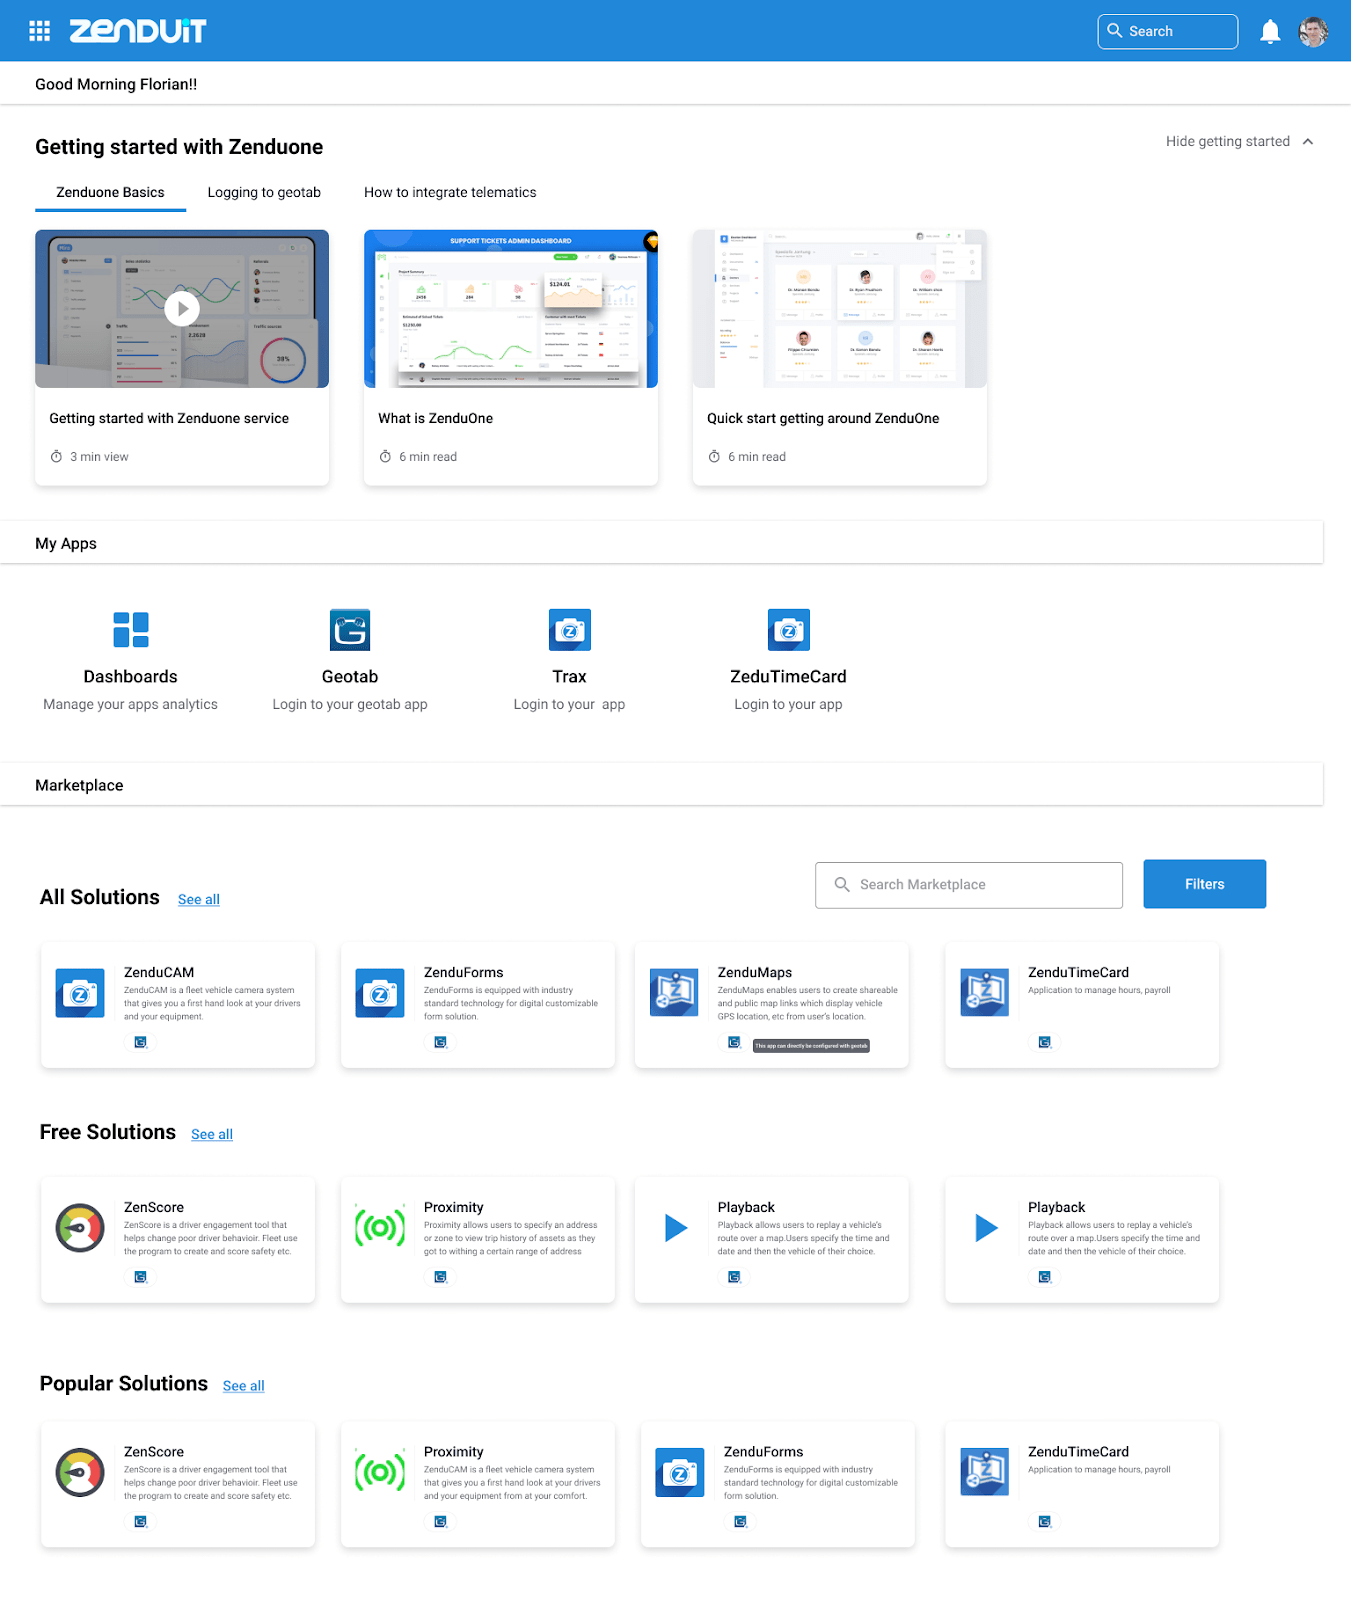Click ZenduForms camera icon in Popular Solutions
The height and width of the screenshot is (1600, 1351).
click(680, 1473)
